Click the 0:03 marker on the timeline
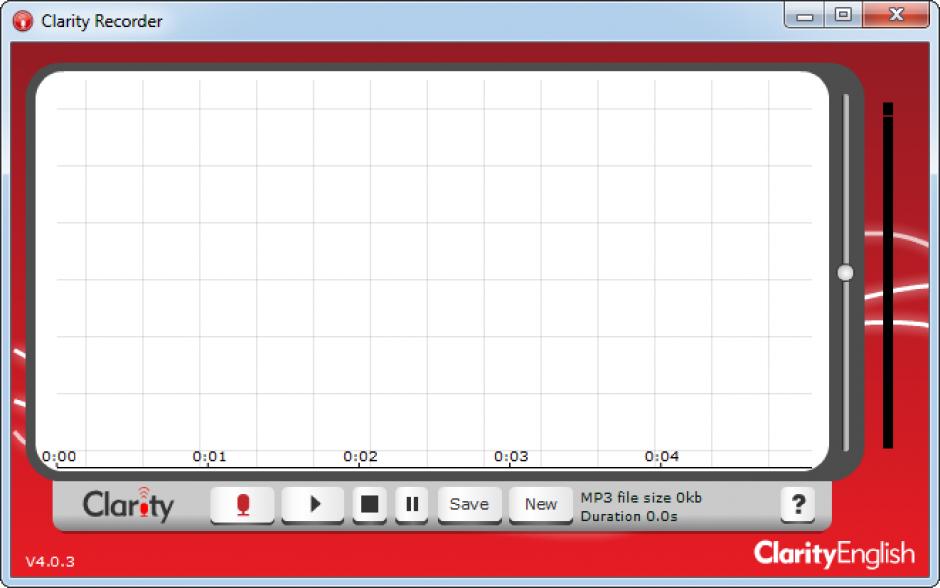 (x=511, y=457)
